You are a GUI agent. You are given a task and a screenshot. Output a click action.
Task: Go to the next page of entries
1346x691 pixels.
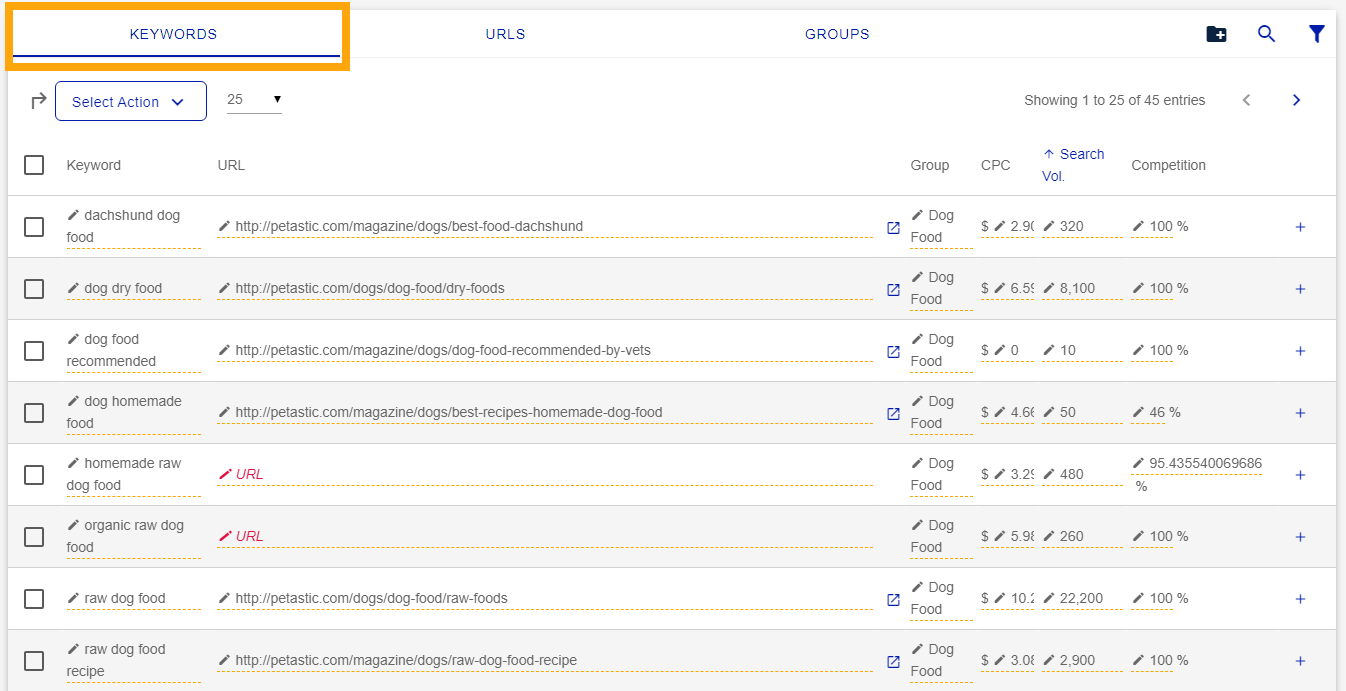[1296, 100]
